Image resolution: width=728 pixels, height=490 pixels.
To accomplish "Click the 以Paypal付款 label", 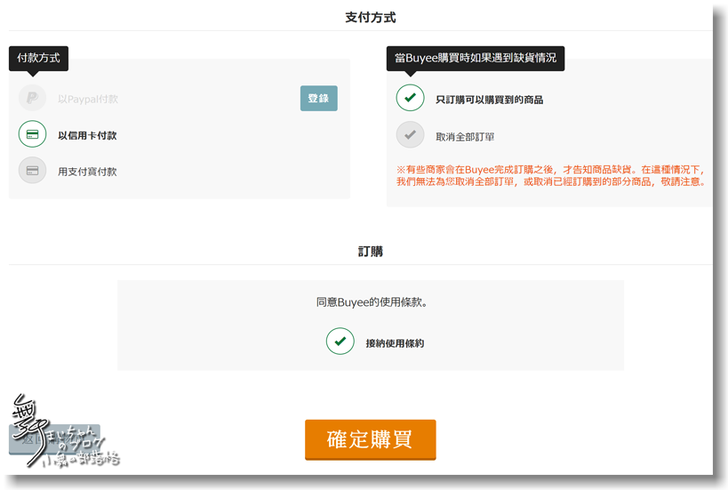I will [x=88, y=99].
